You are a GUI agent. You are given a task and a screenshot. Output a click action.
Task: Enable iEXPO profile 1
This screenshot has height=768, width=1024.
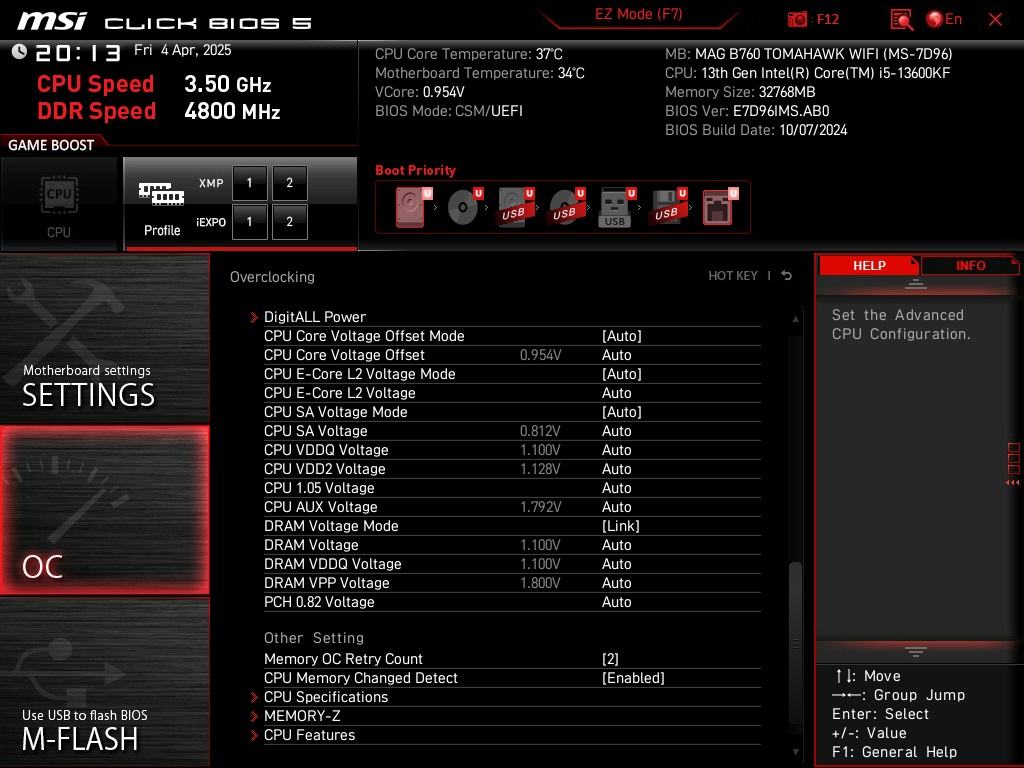(x=249, y=222)
